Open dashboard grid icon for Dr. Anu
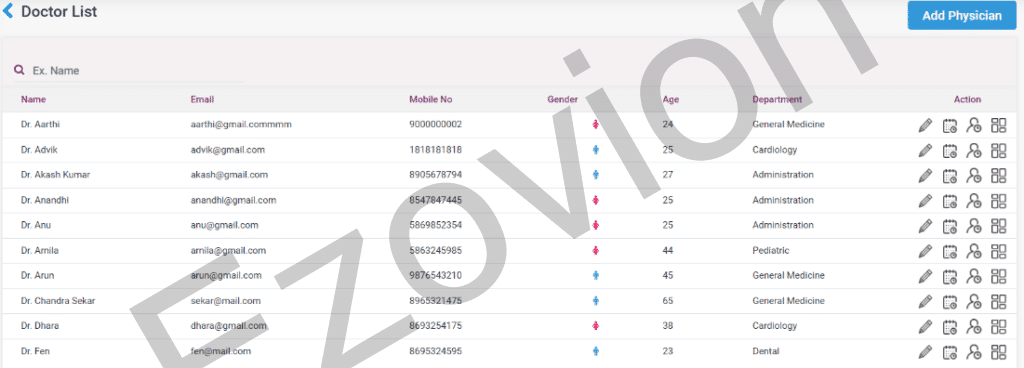The image size is (1024, 368). coord(999,225)
